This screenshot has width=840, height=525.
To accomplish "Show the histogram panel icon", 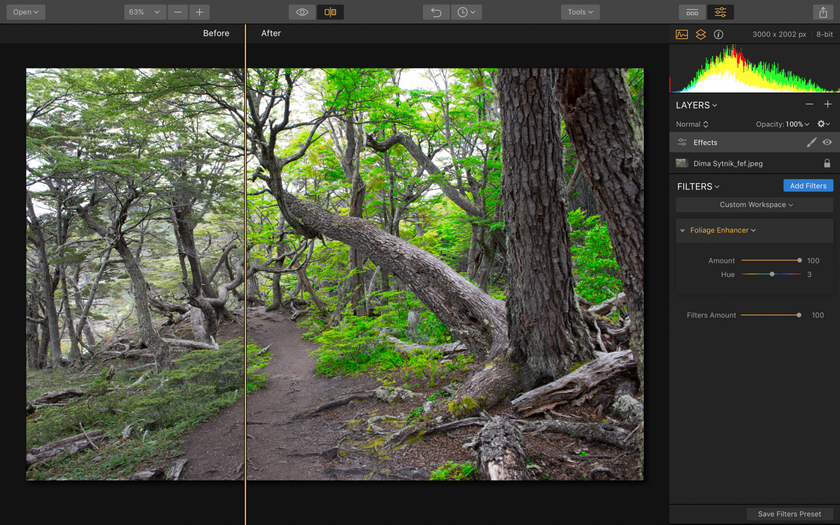I will coord(681,34).
